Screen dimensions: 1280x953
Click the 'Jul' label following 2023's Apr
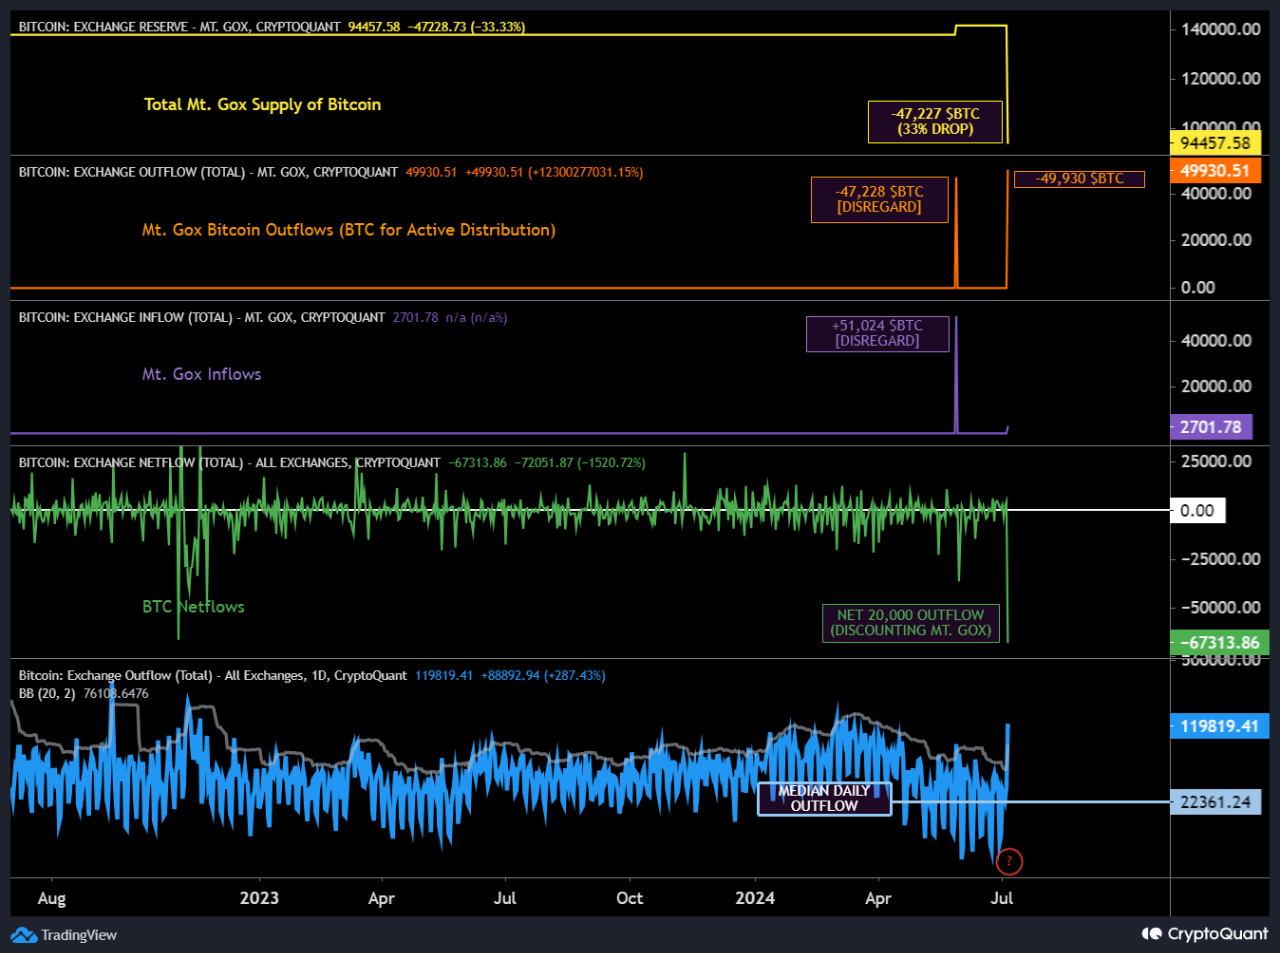pyautogui.click(x=505, y=898)
